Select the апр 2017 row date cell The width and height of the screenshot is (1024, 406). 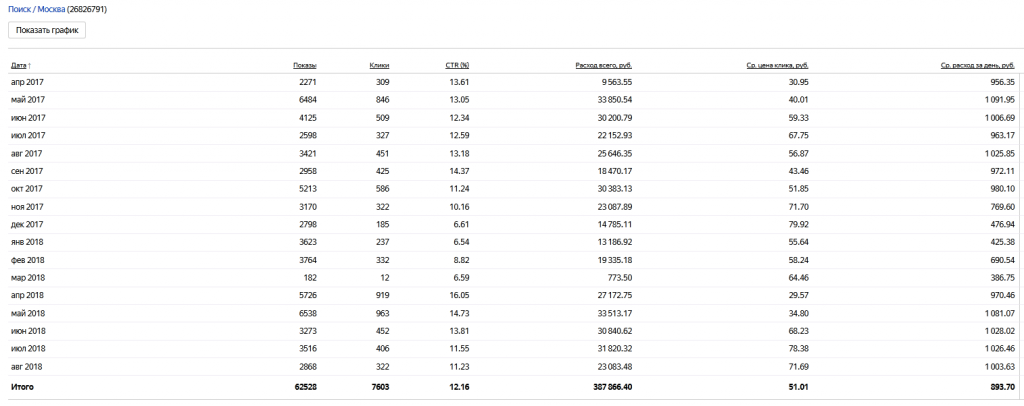pyautogui.click(x=28, y=82)
